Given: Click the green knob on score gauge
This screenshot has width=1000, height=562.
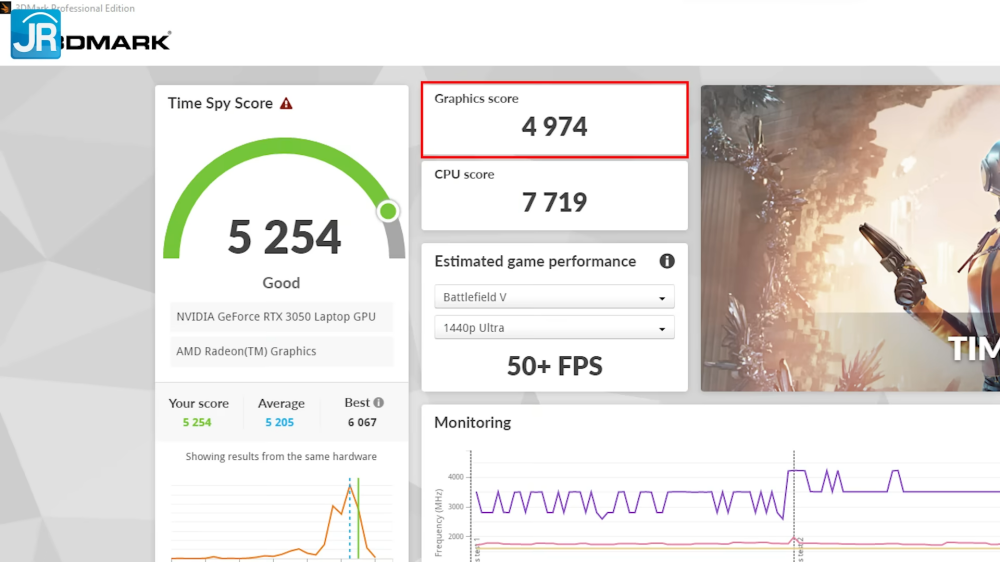Looking at the screenshot, I should [388, 211].
